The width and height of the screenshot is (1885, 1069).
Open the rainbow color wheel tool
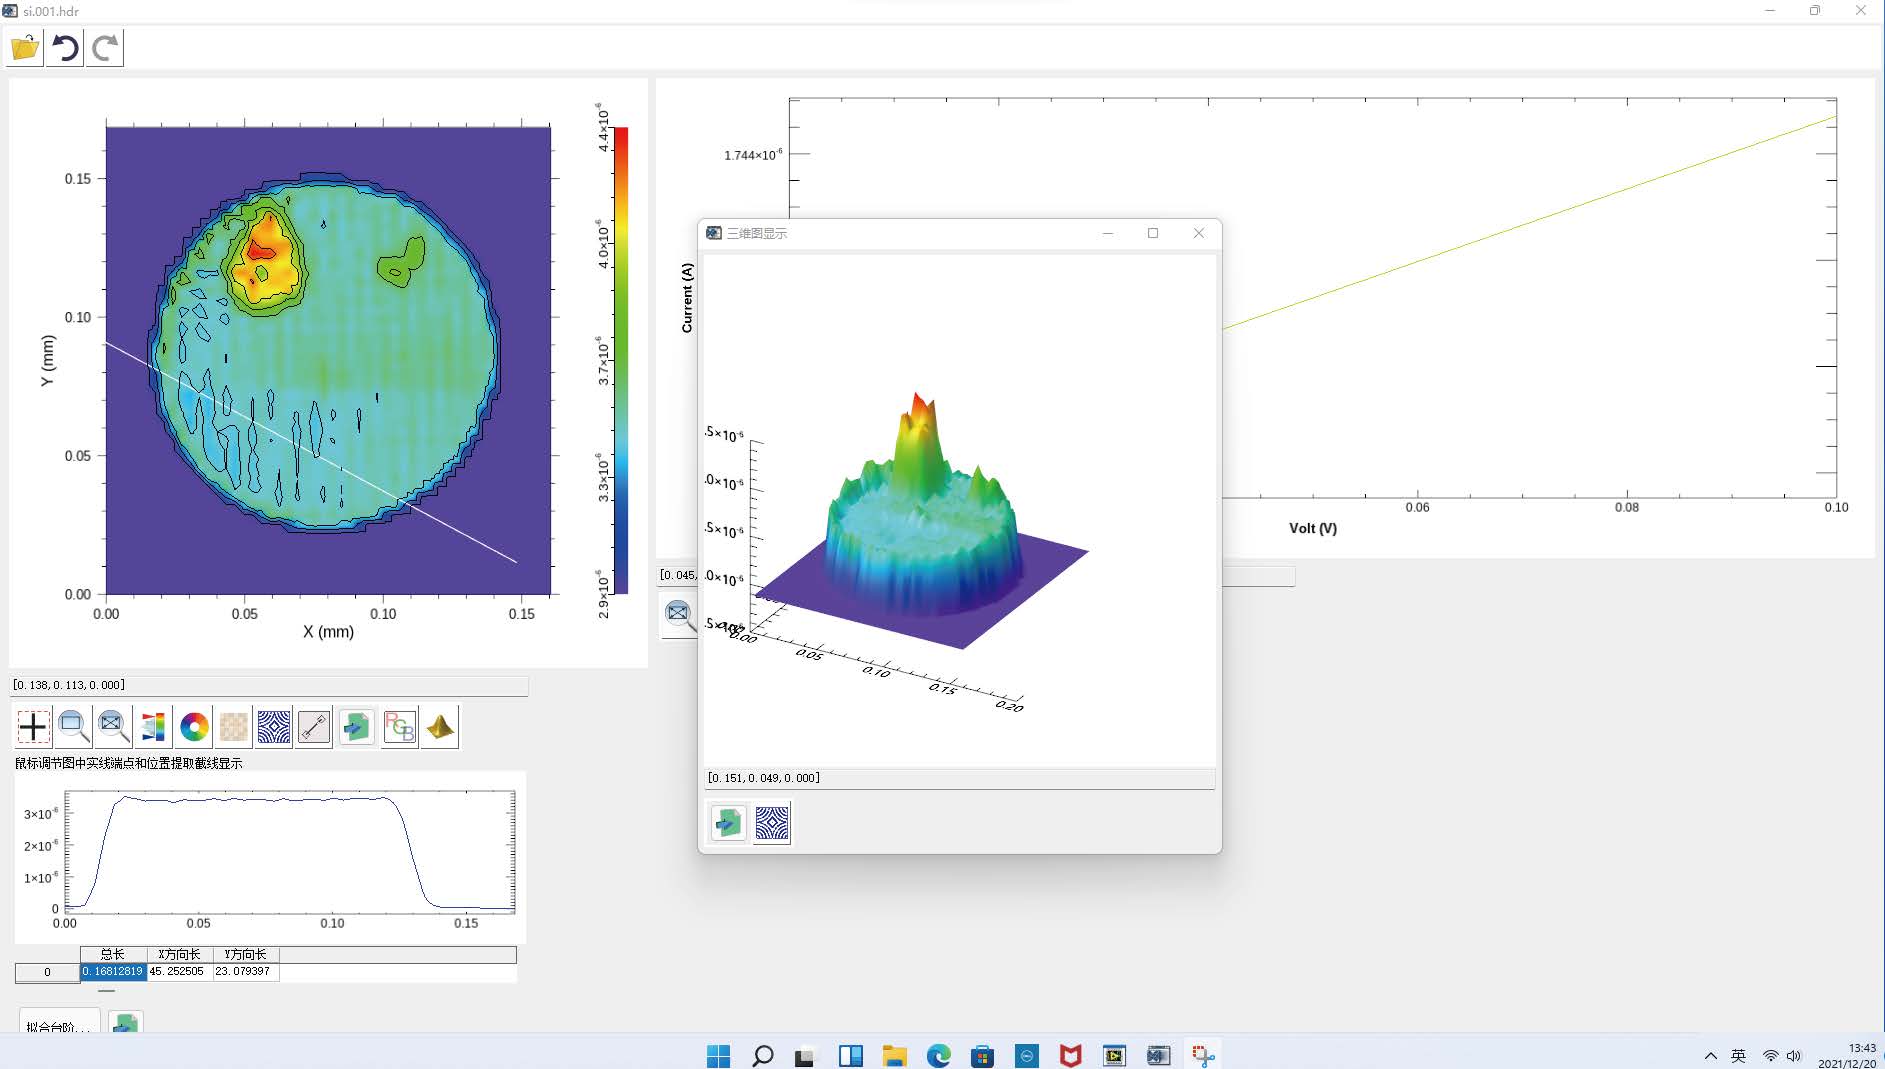(194, 727)
